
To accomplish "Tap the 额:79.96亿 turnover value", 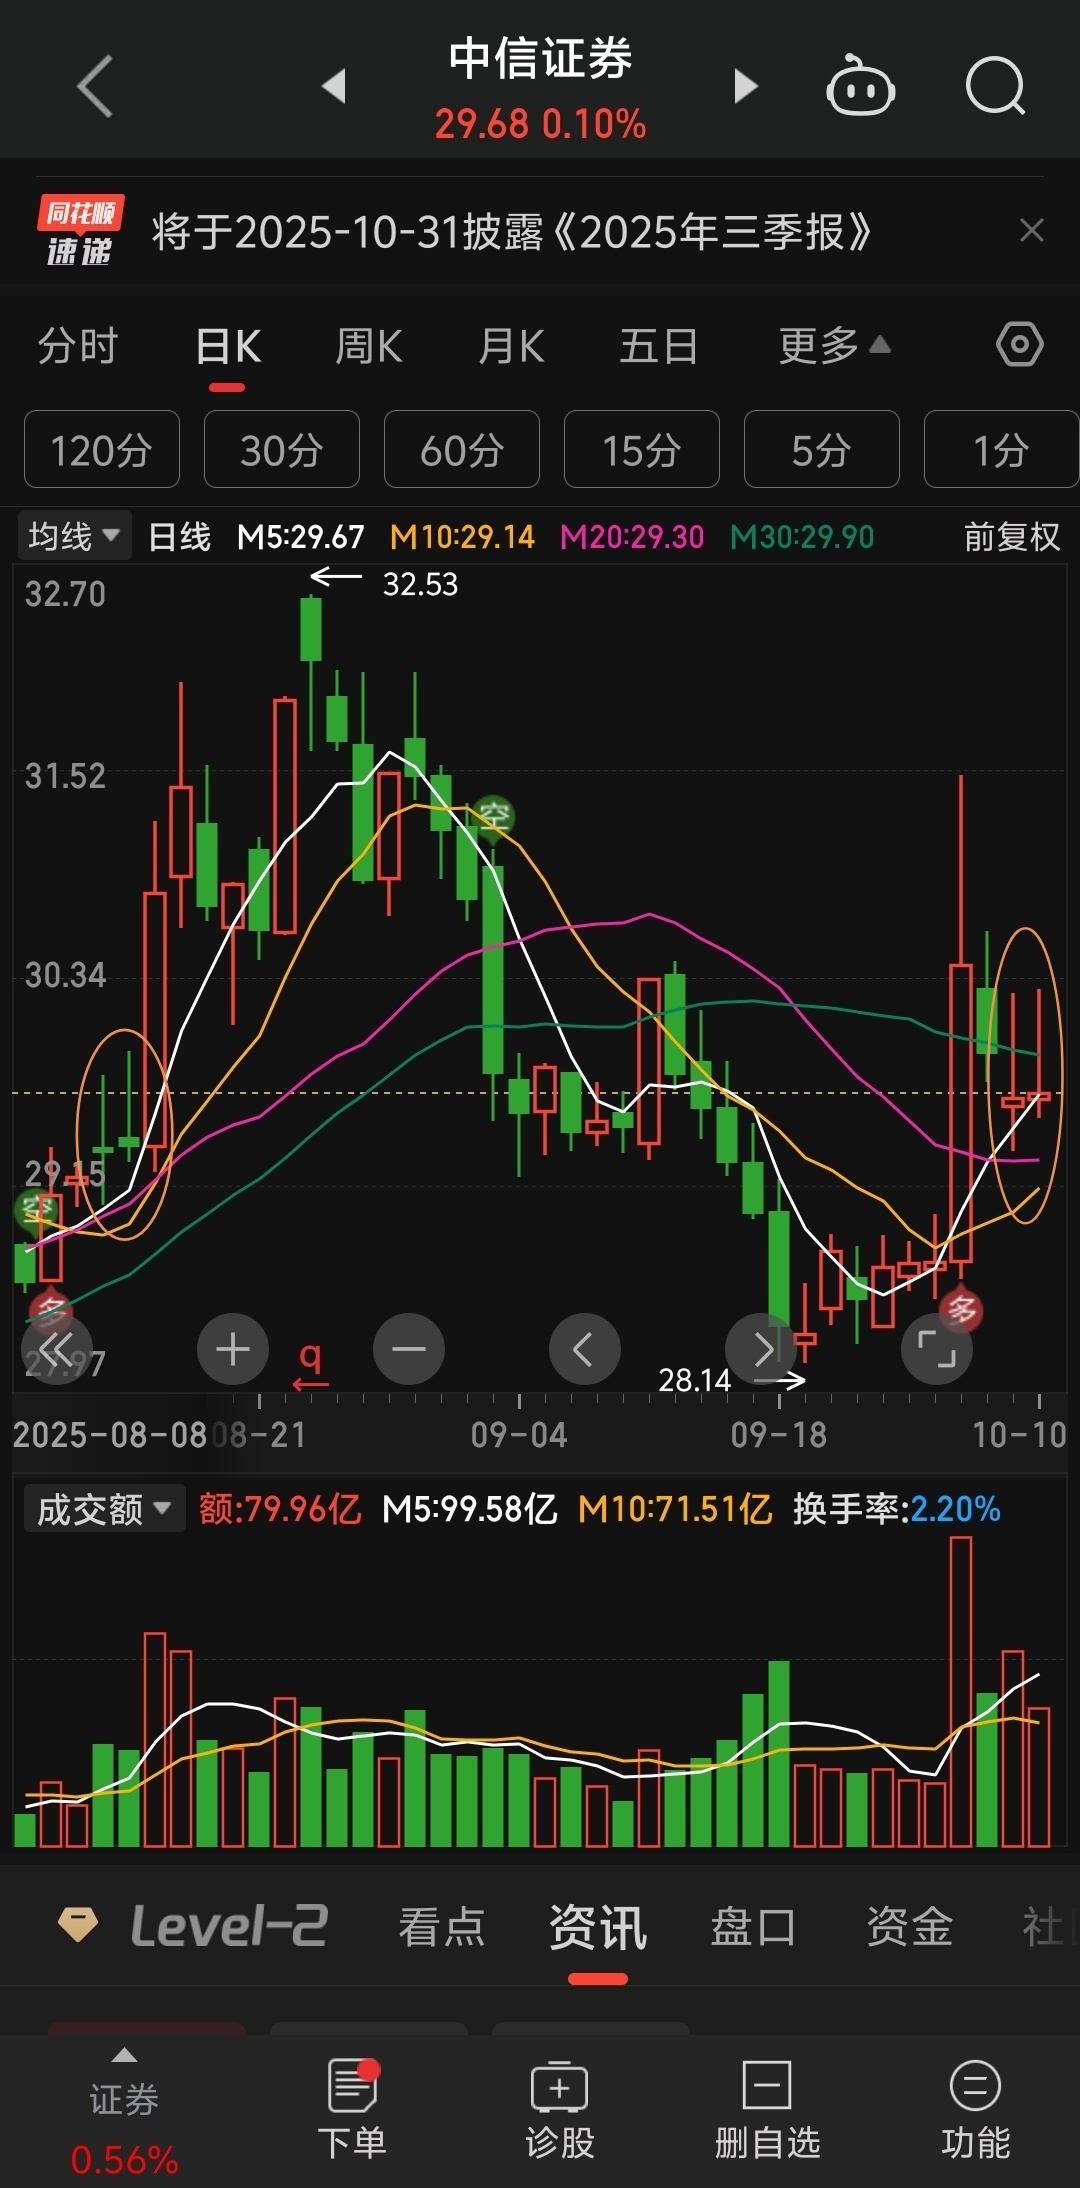I will pos(280,1509).
